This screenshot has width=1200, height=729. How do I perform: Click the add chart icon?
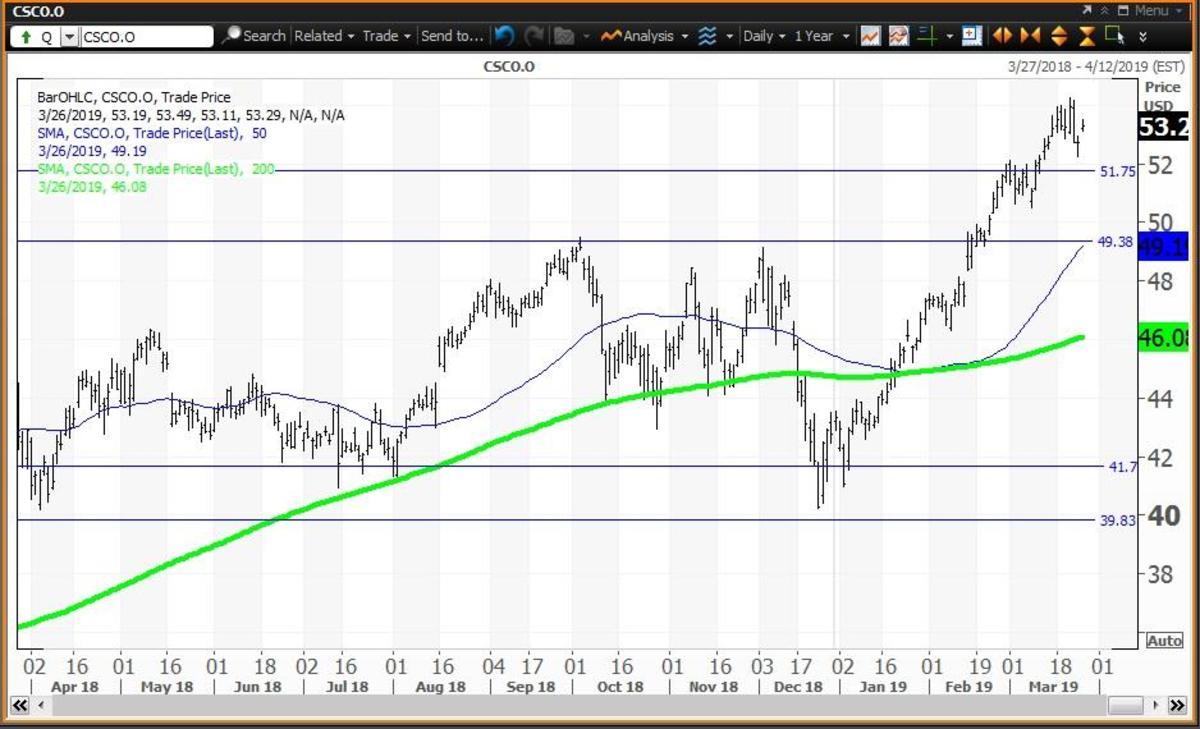click(x=870, y=36)
